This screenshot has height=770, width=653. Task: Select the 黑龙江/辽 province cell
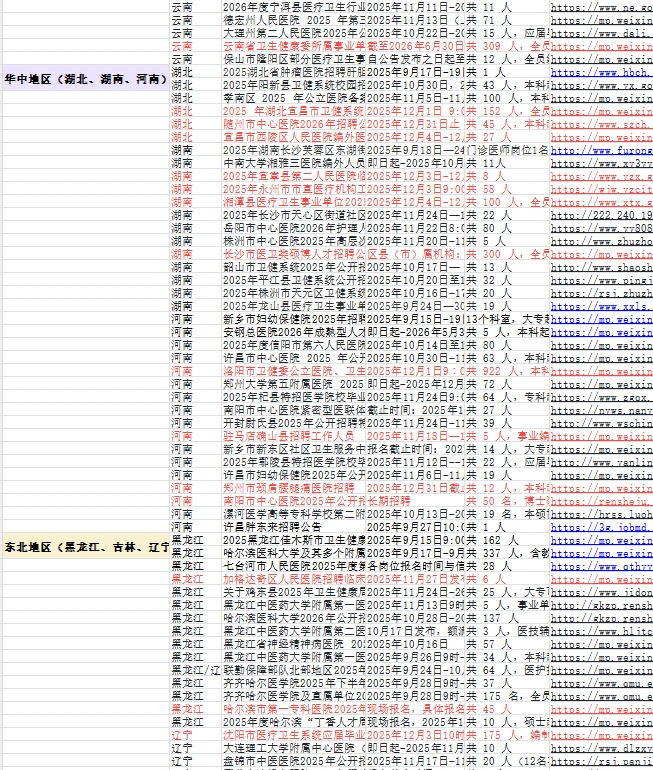click(195, 670)
